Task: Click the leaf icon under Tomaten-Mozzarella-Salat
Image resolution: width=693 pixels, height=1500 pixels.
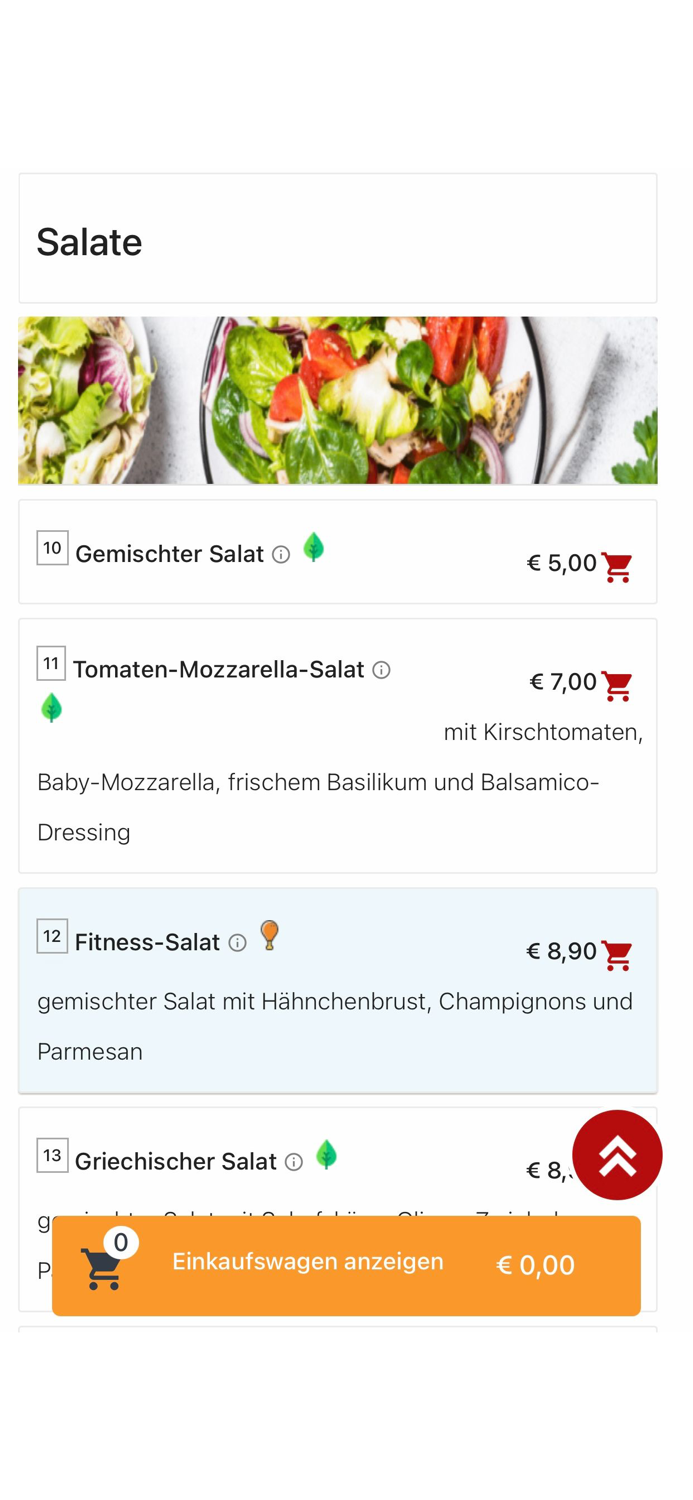Action: point(51,706)
